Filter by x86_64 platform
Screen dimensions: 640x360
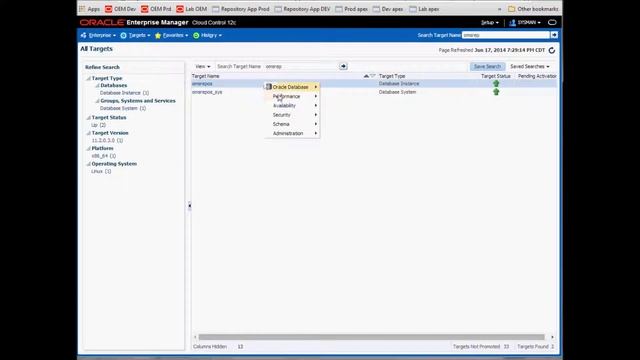[103, 156]
